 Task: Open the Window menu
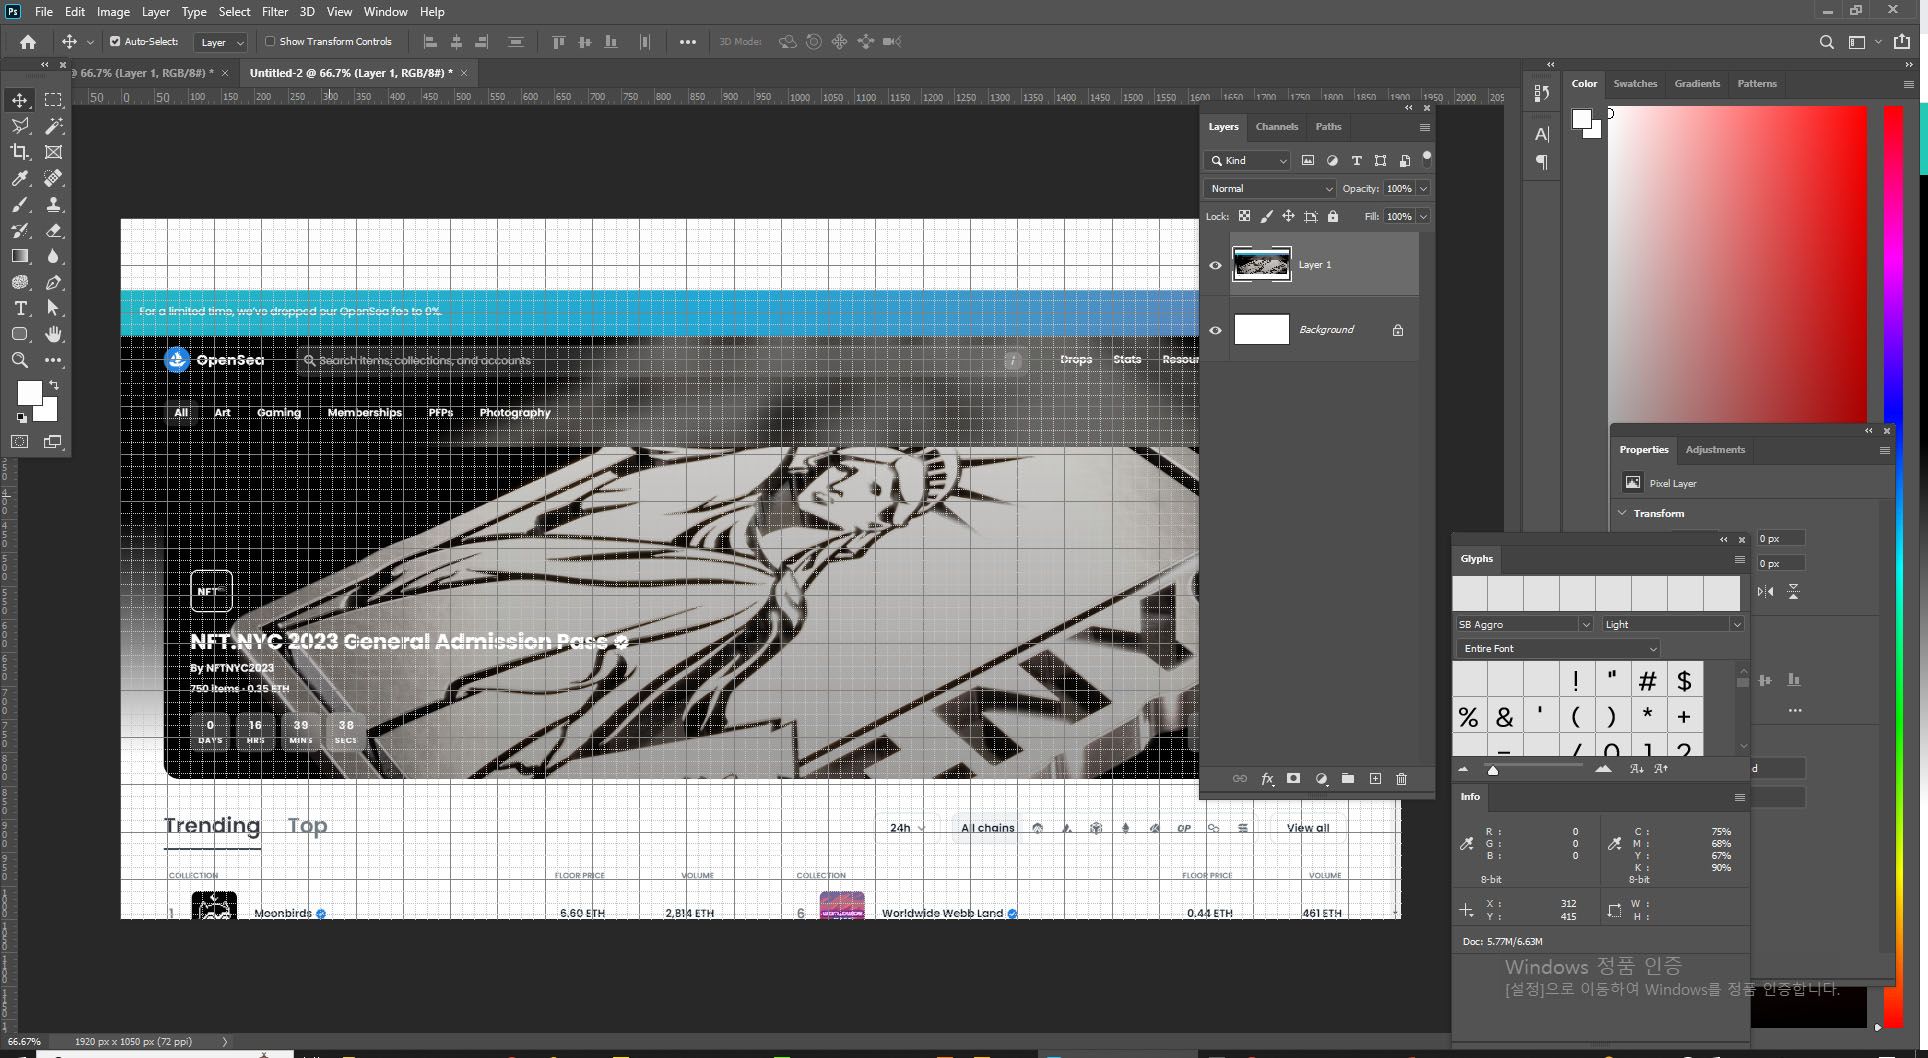(x=385, y=12)
